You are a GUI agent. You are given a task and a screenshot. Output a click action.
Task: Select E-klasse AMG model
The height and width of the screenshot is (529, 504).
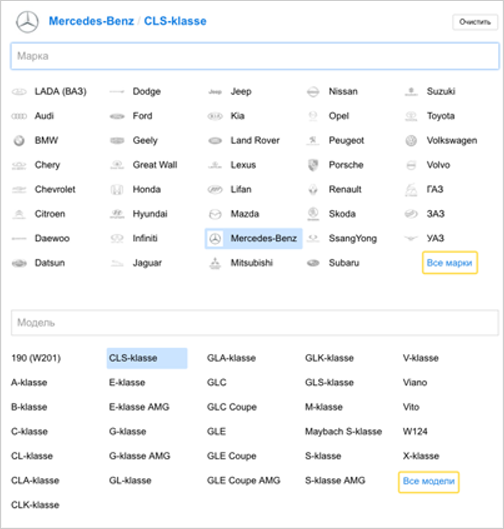[139, 407]
